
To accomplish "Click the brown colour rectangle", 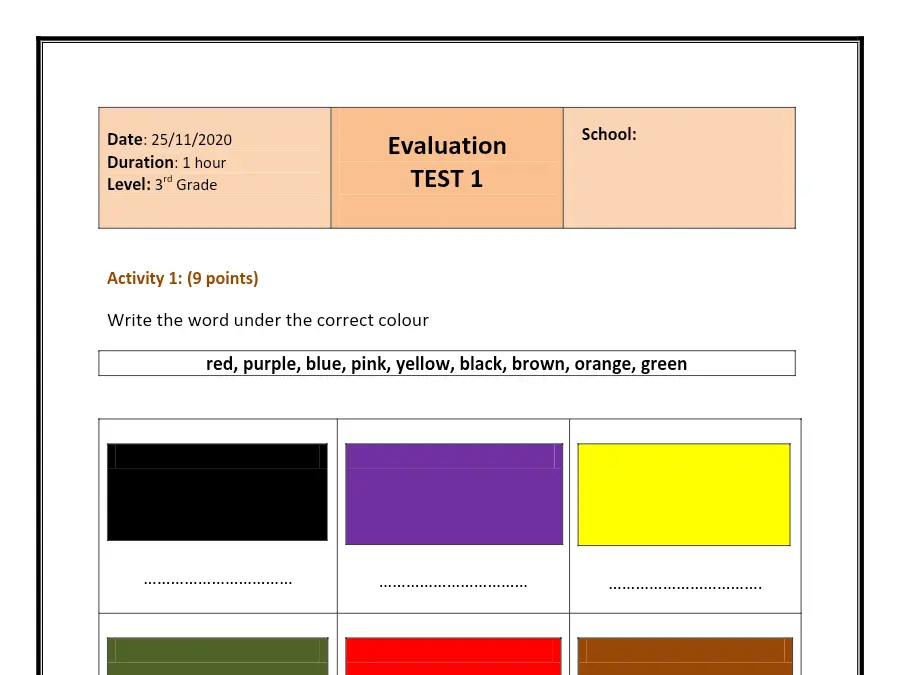I will tap(685, 656).
